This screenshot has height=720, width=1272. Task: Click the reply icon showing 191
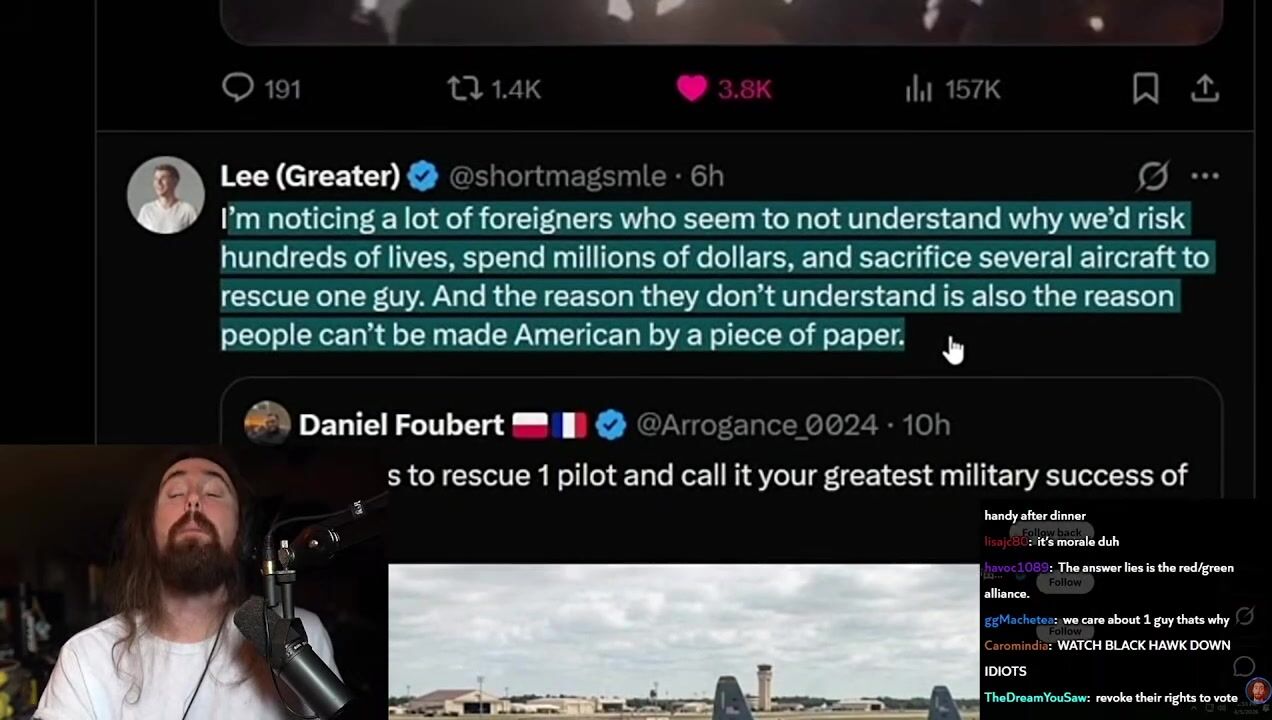click(x=238, y=88)
